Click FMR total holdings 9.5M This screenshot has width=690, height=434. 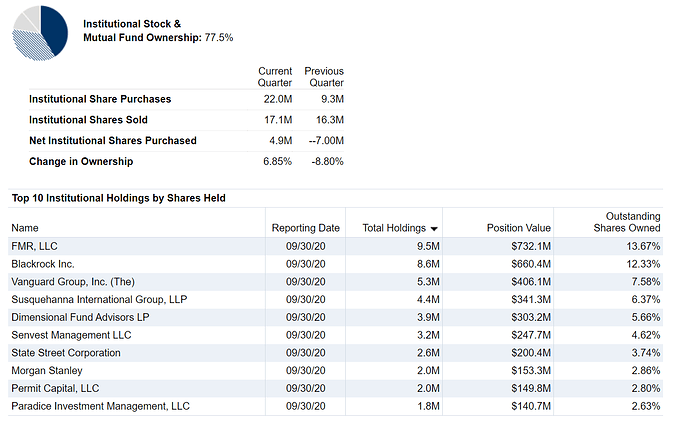(428, 246)
